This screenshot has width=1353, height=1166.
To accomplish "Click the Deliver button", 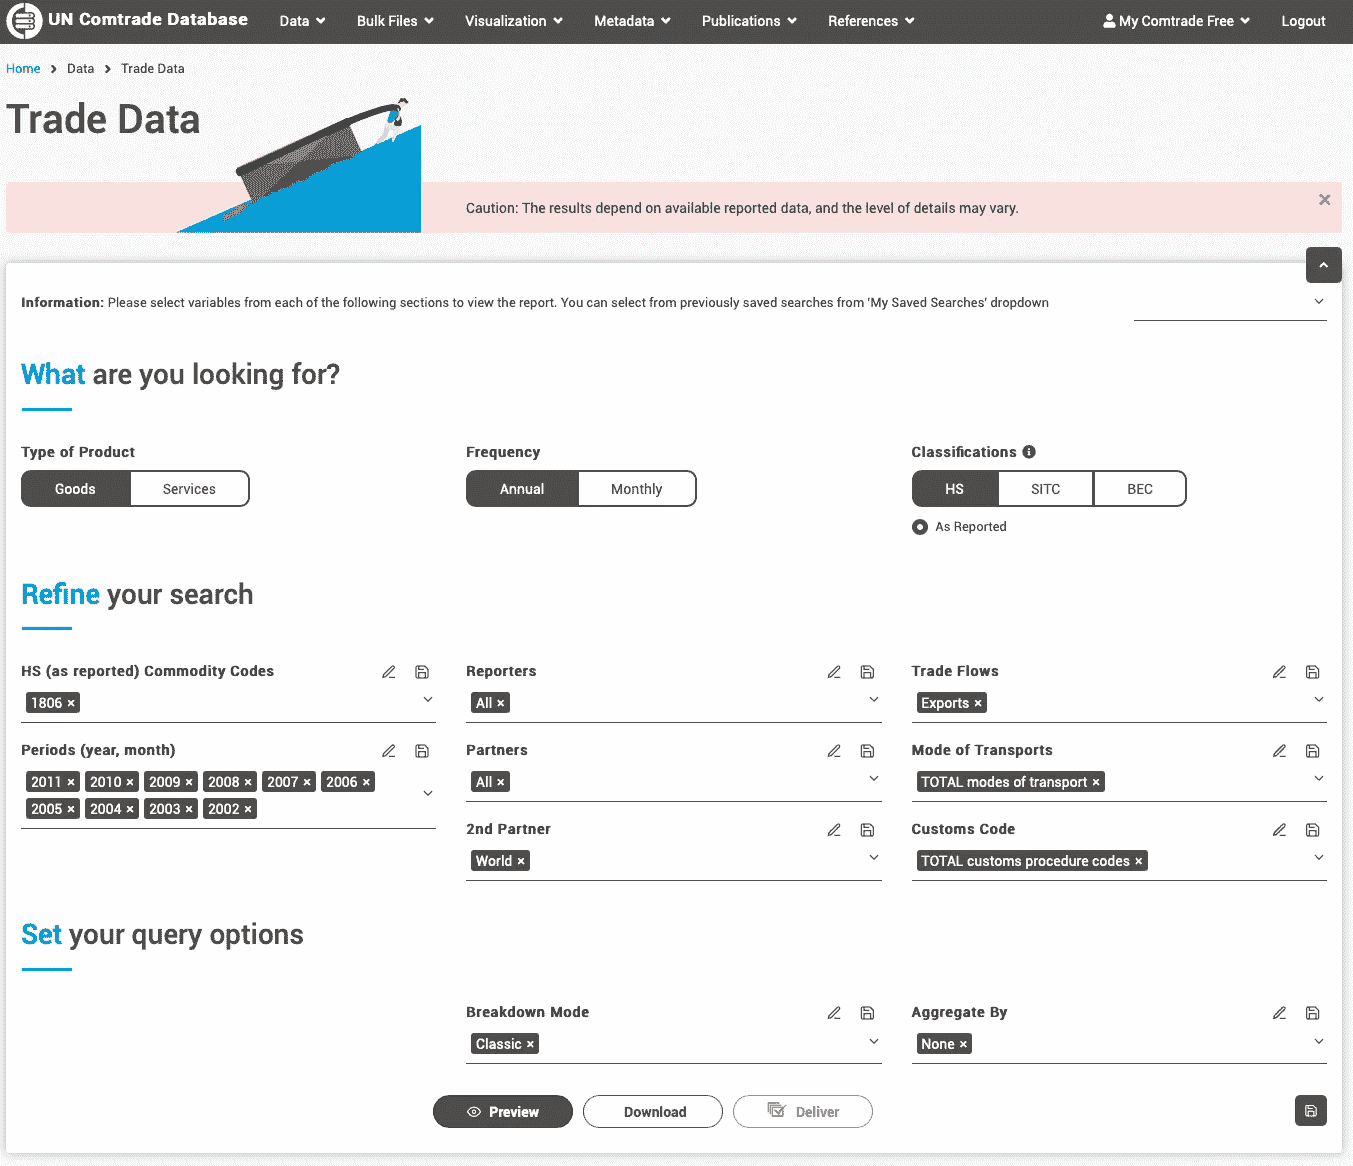I will [x=803, y=1112].
